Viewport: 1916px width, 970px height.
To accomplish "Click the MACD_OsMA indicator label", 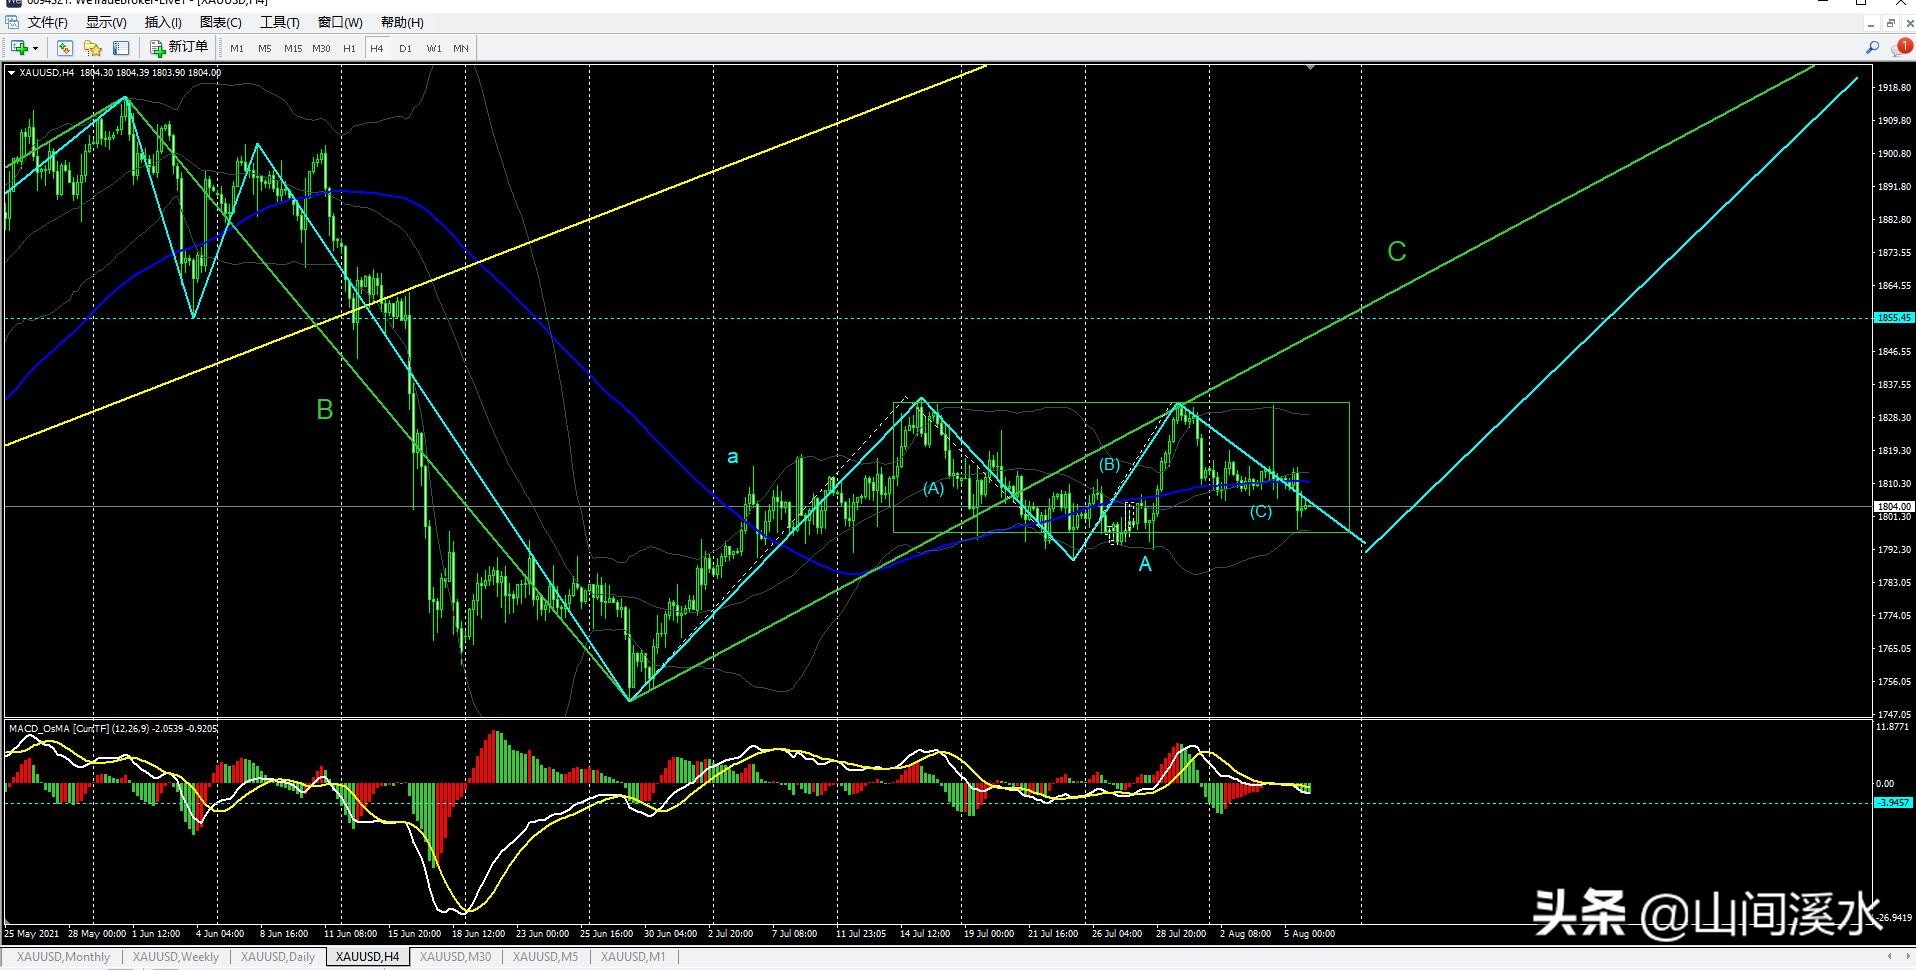I will [113, 728].
